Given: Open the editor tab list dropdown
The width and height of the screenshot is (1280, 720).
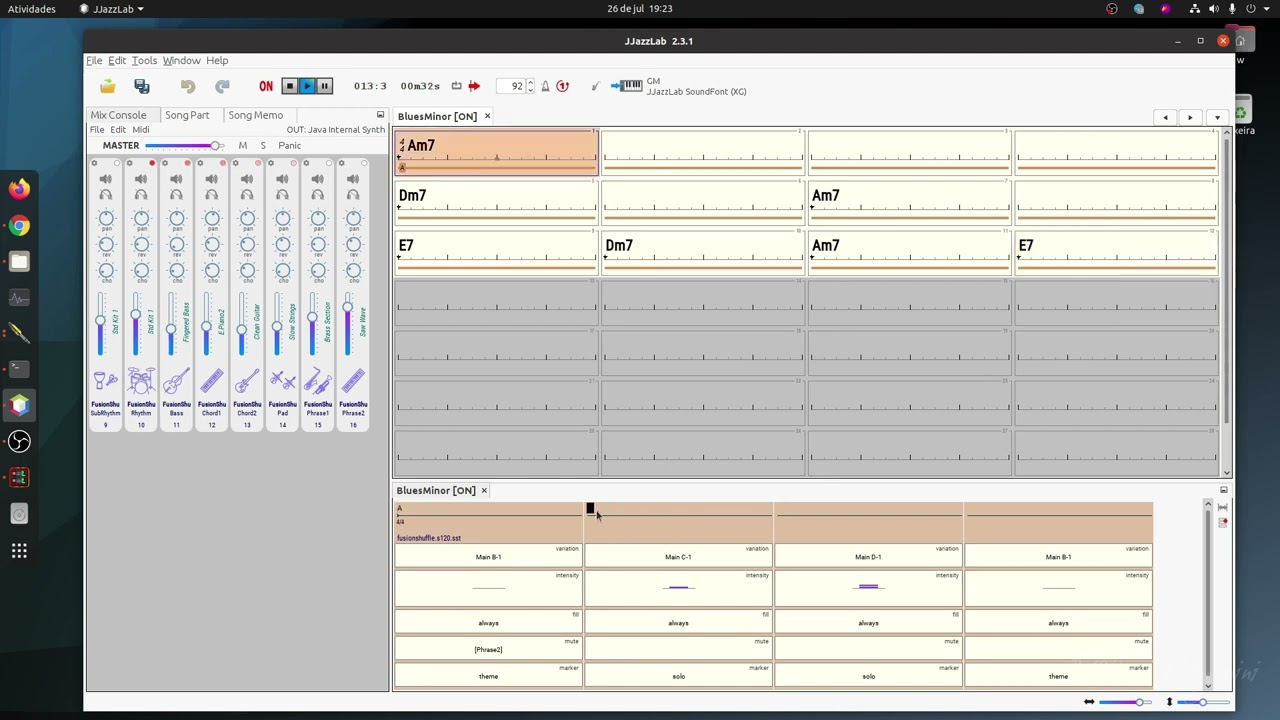Looking at the screenshot, I should click(x=1217, y=117).
